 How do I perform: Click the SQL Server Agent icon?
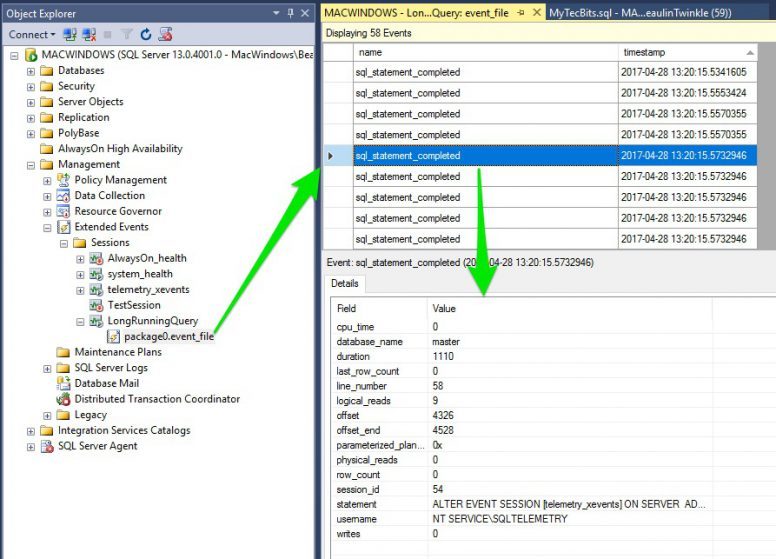point(47,446)
